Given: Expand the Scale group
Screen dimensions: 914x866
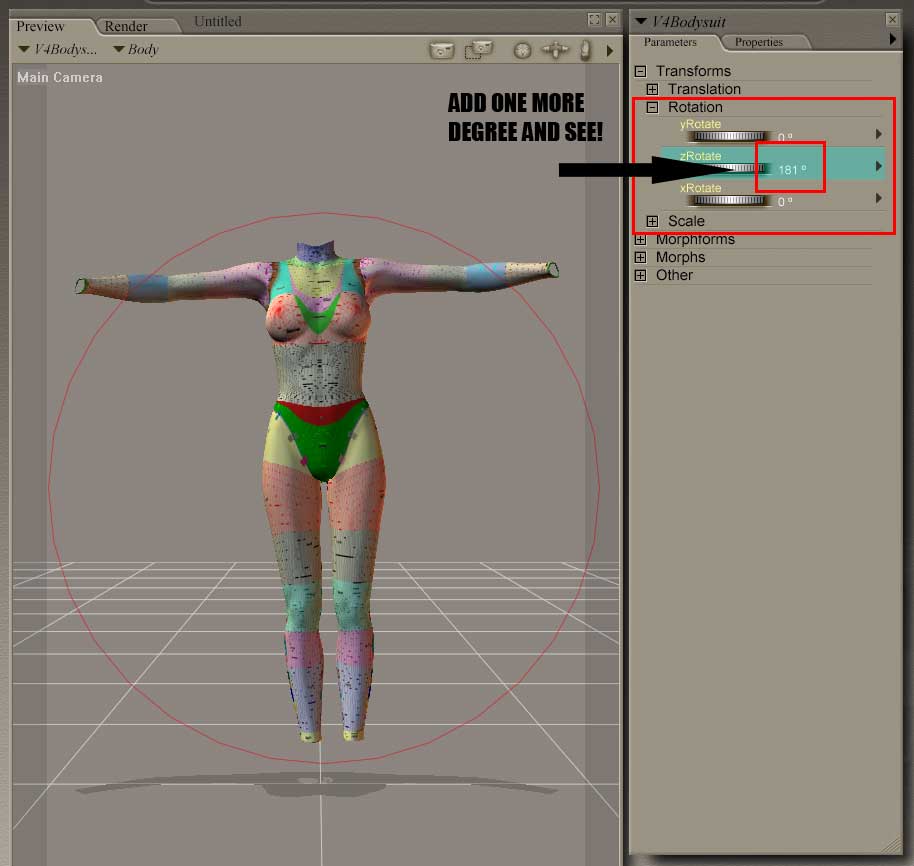Looking at the screenshot, I should pyautogui.click(x=653, y=221).
